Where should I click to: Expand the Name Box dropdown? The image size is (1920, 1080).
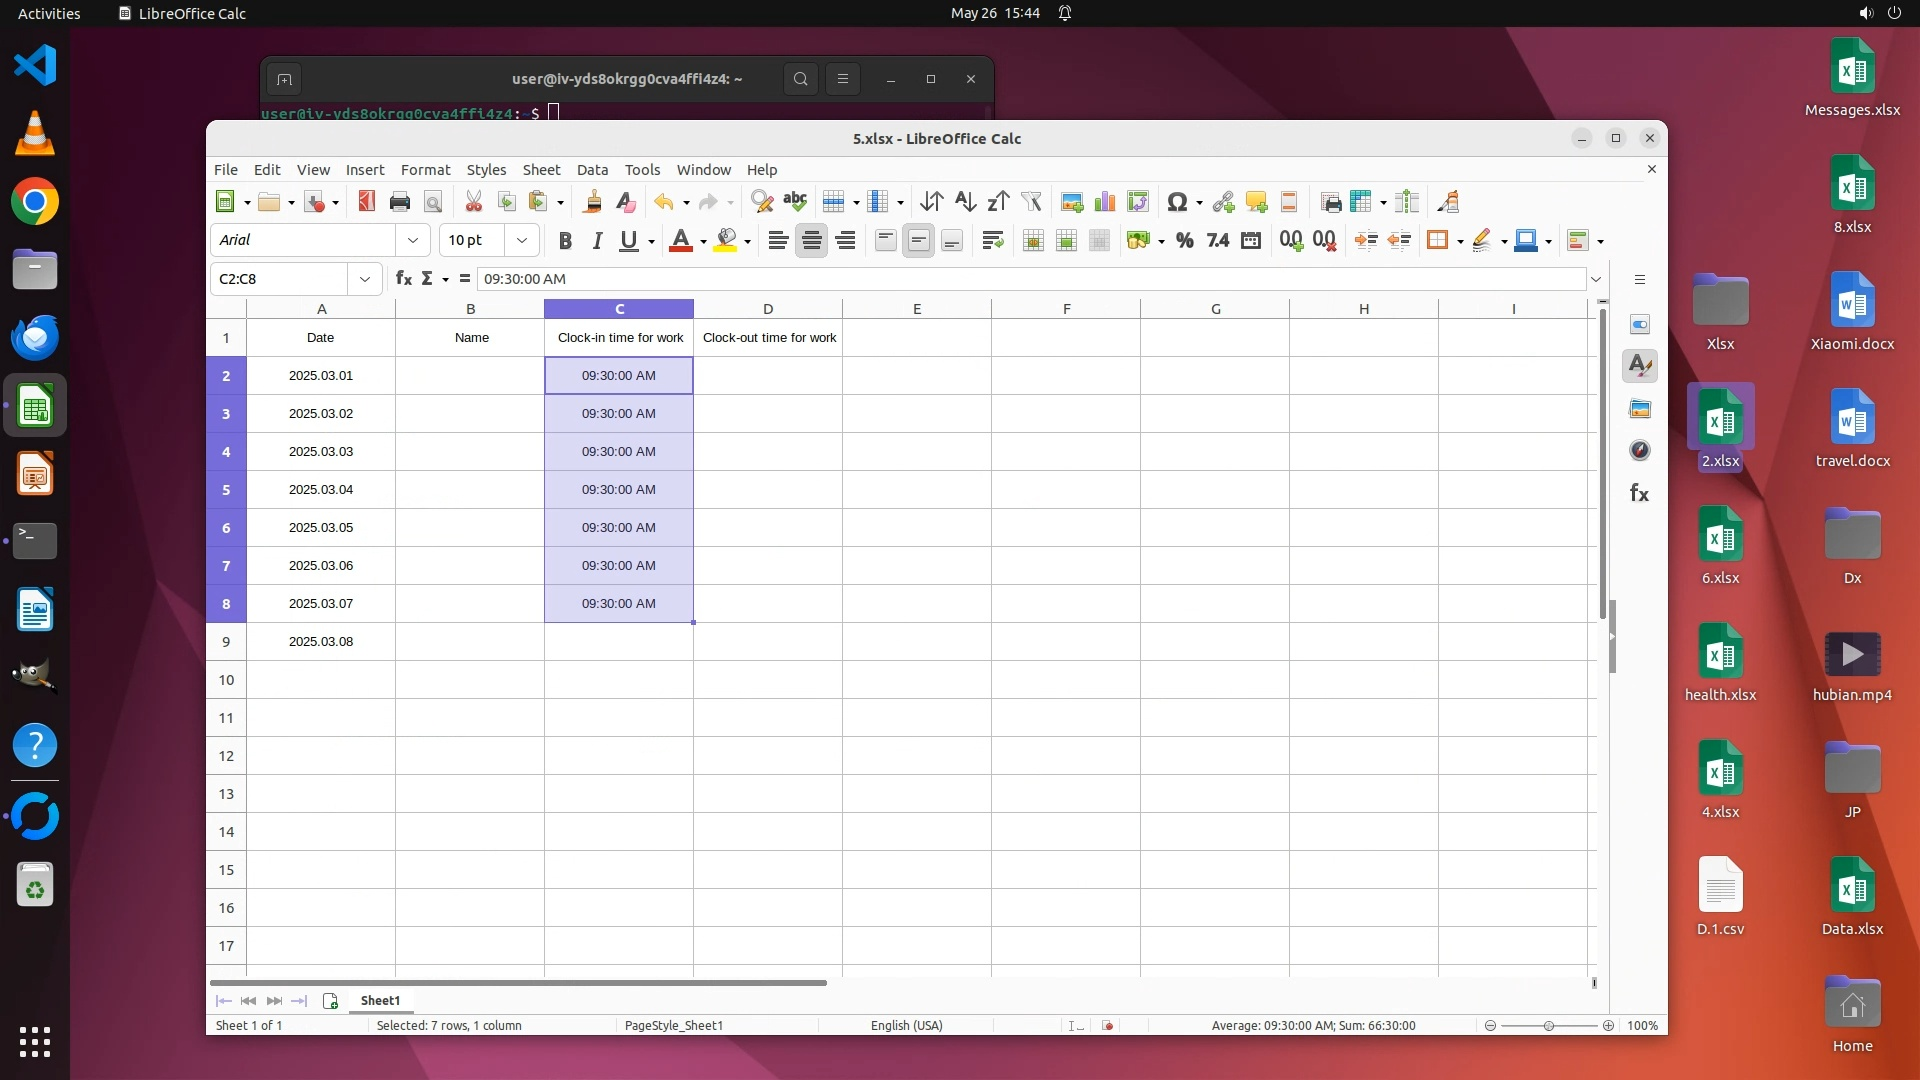point(365,279)
